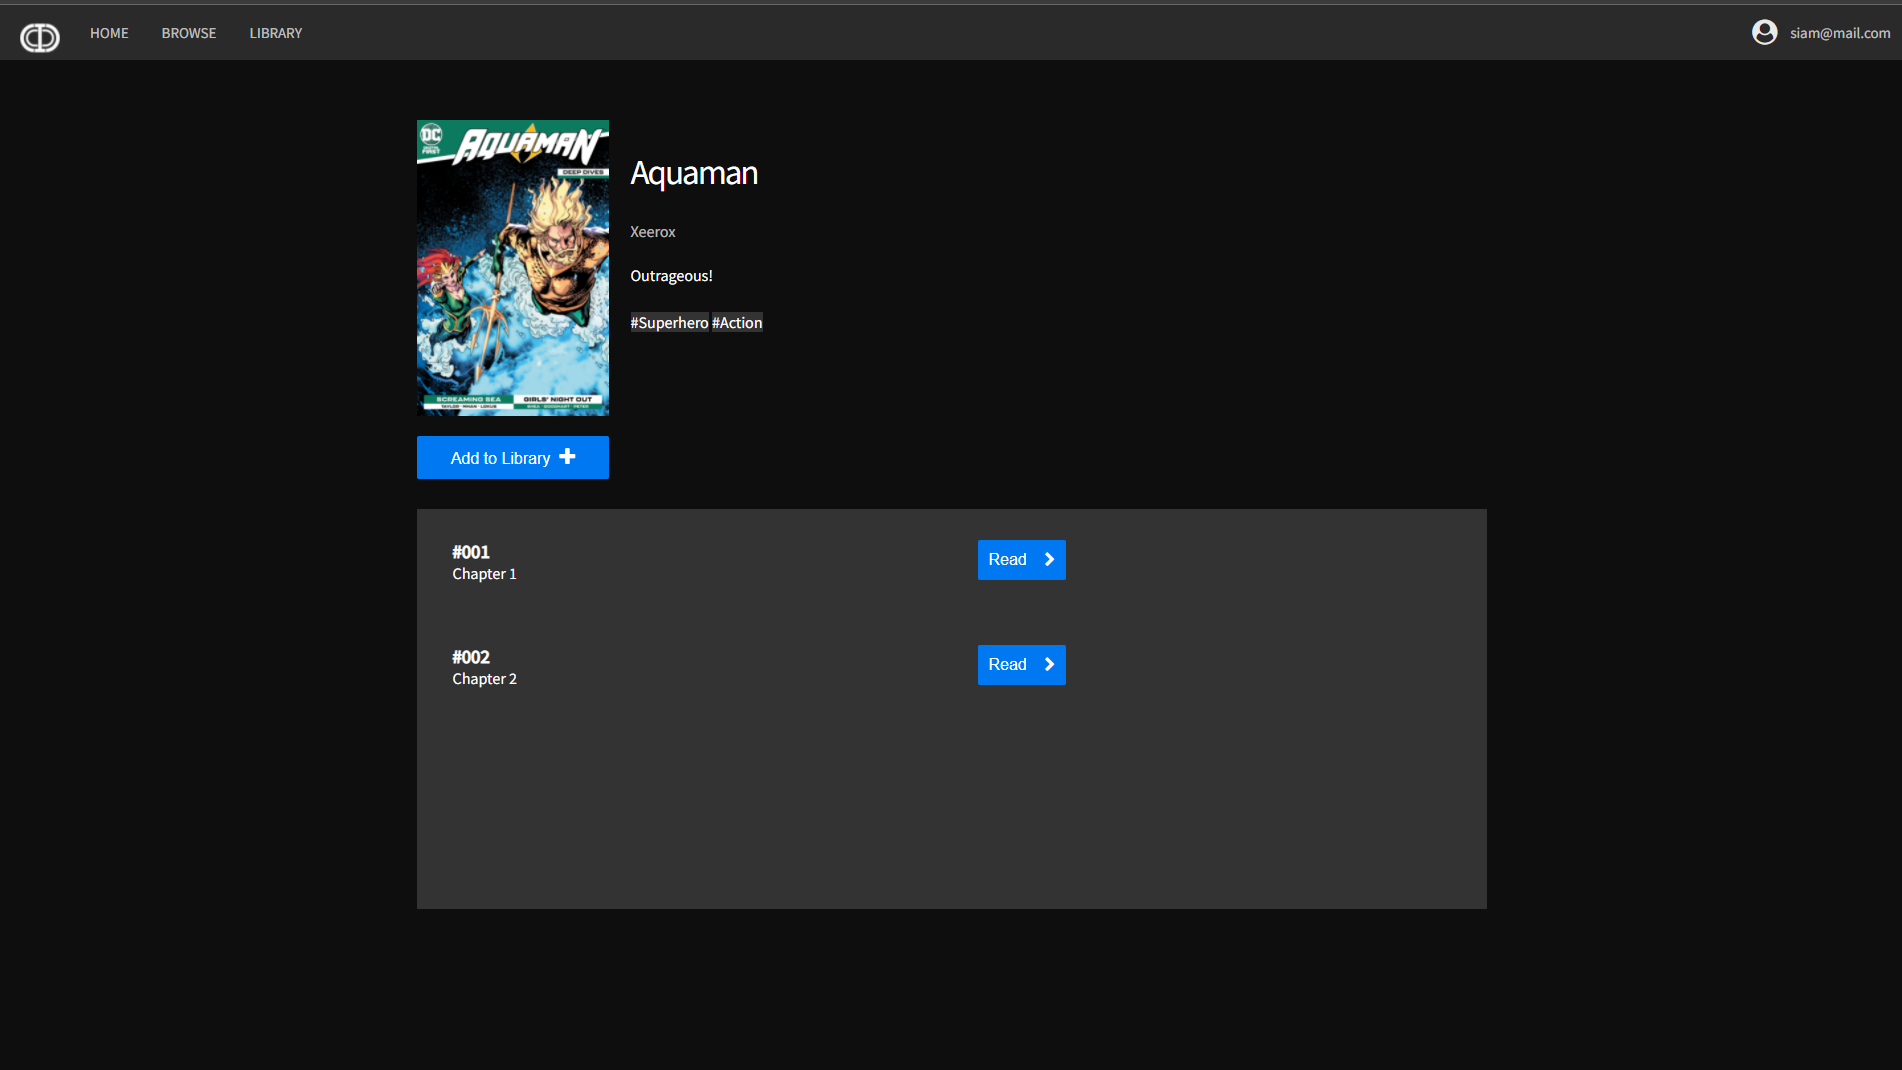The width and height of the screenshot is (1902, 1070).
Task: Open author Xeerox's name
Action: click(x=653, y=232)
